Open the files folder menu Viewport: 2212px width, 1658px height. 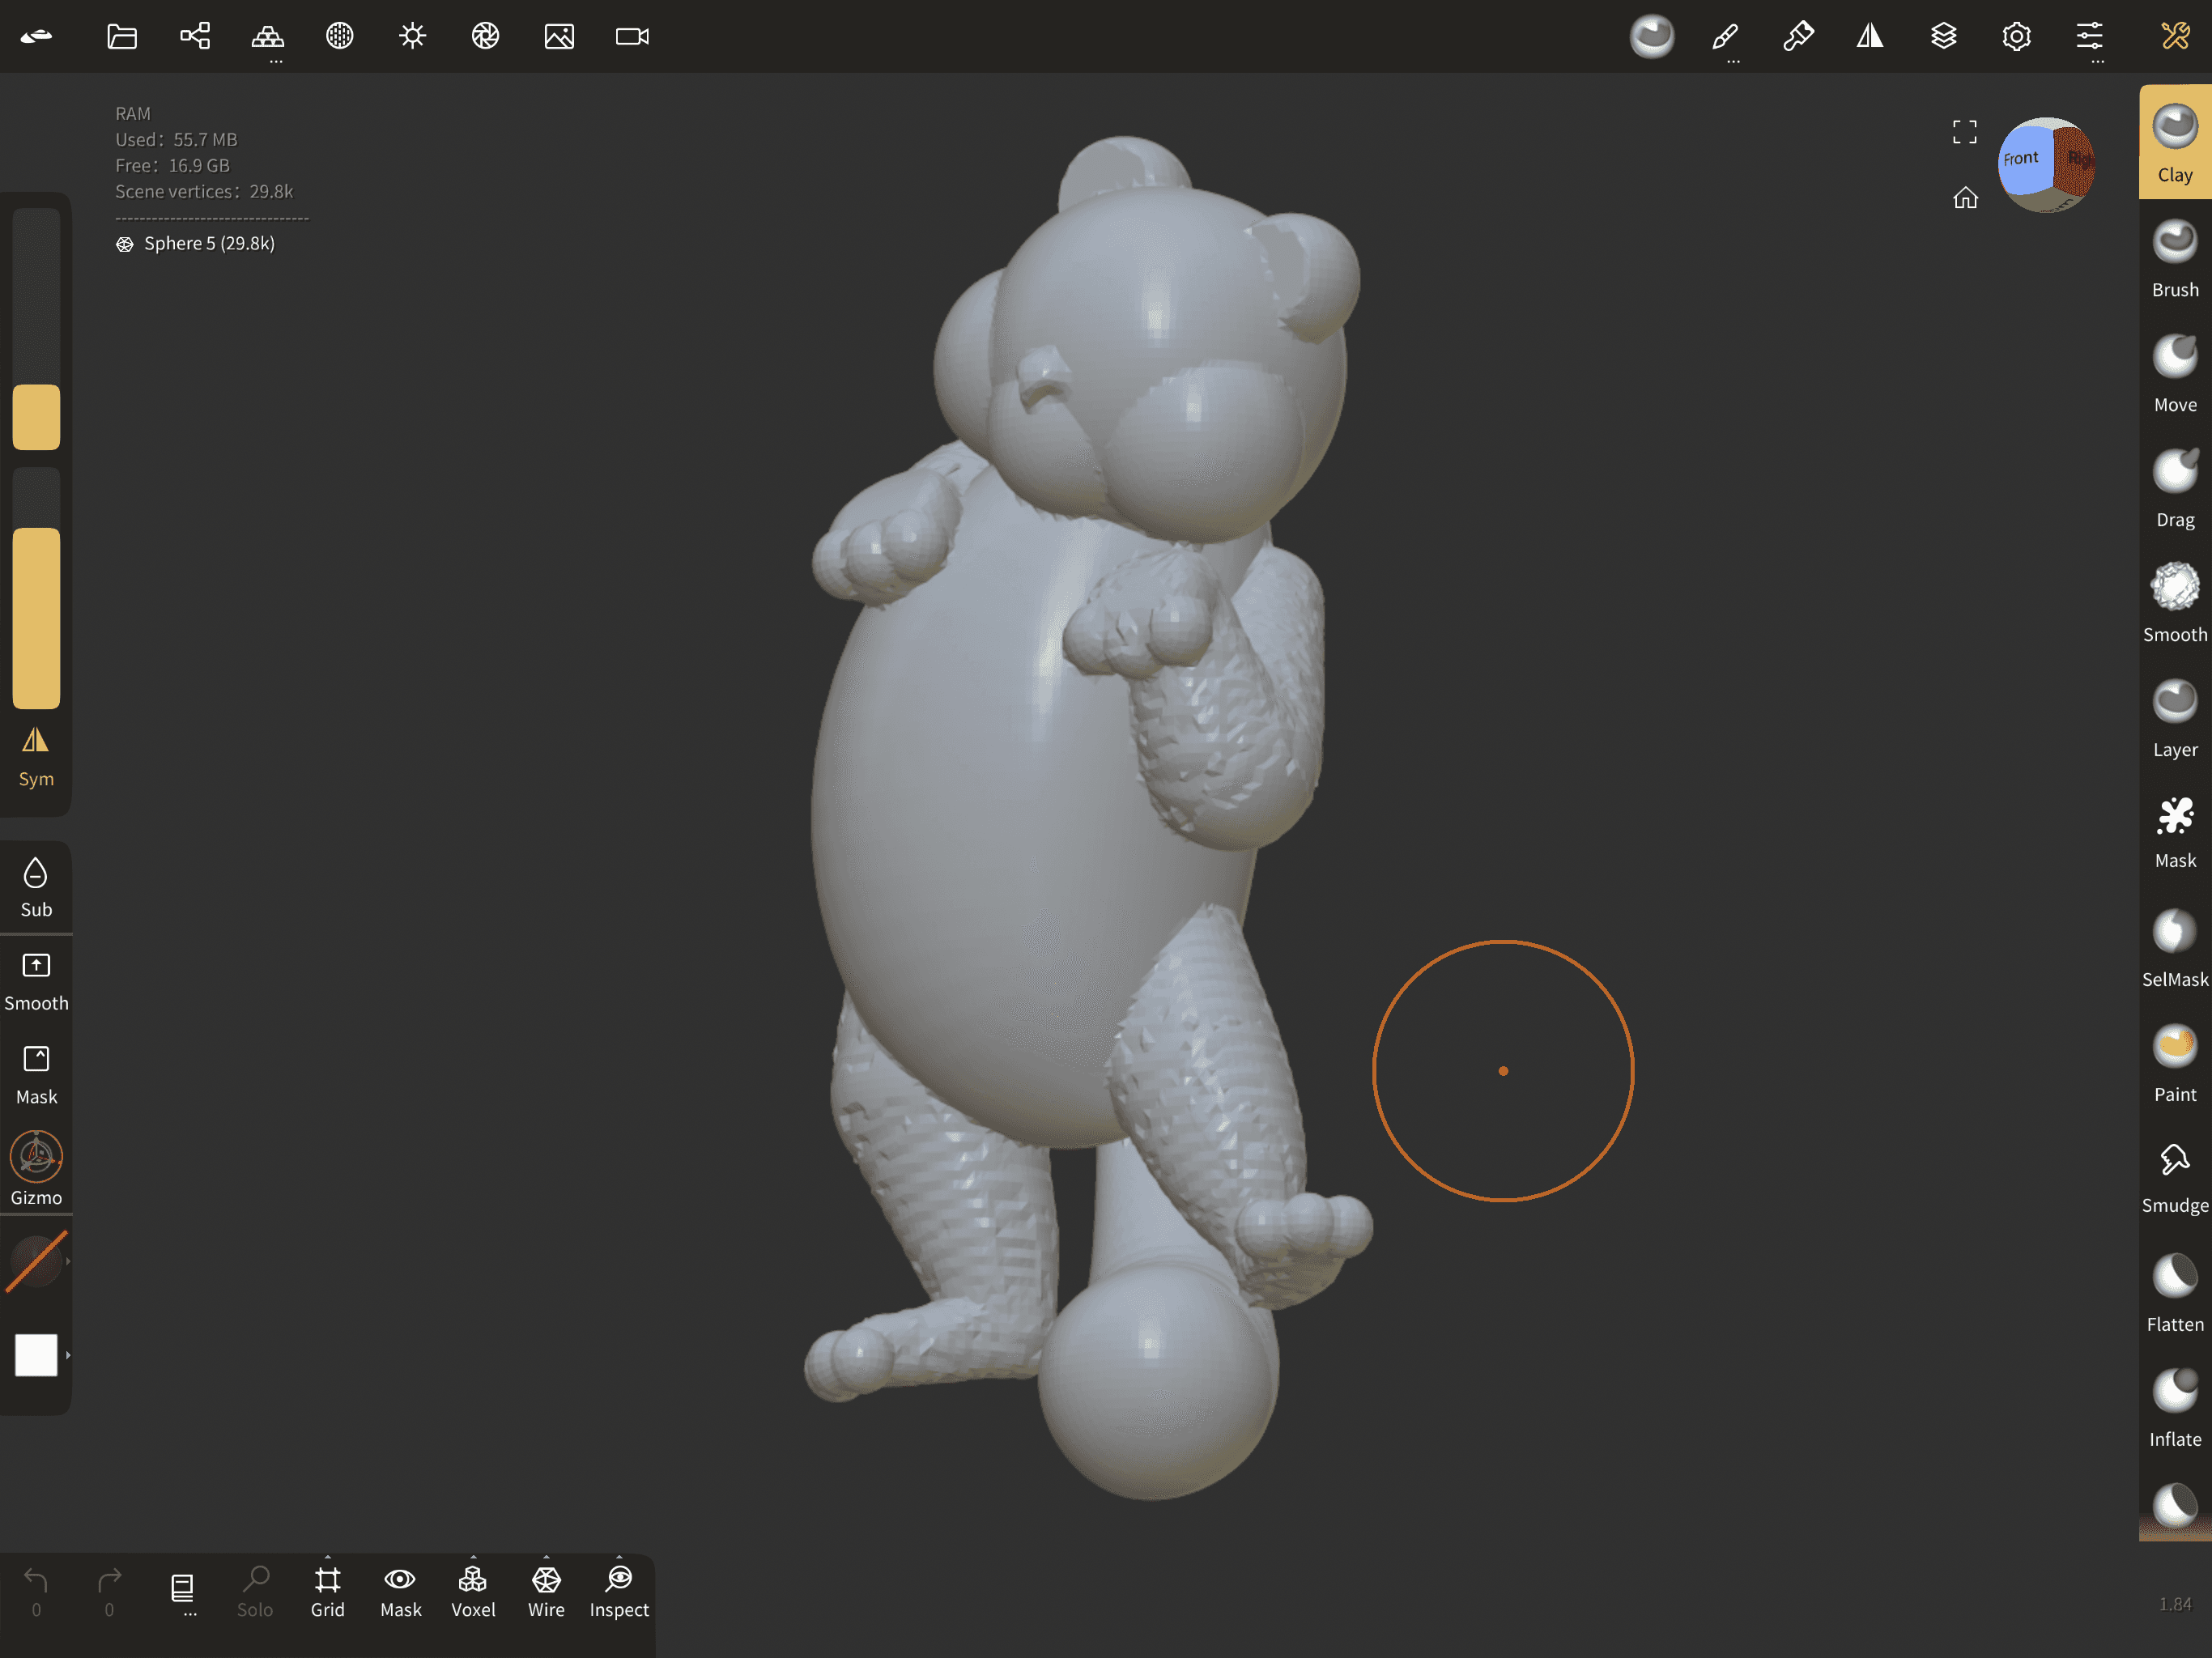click(x=122, y=37)
